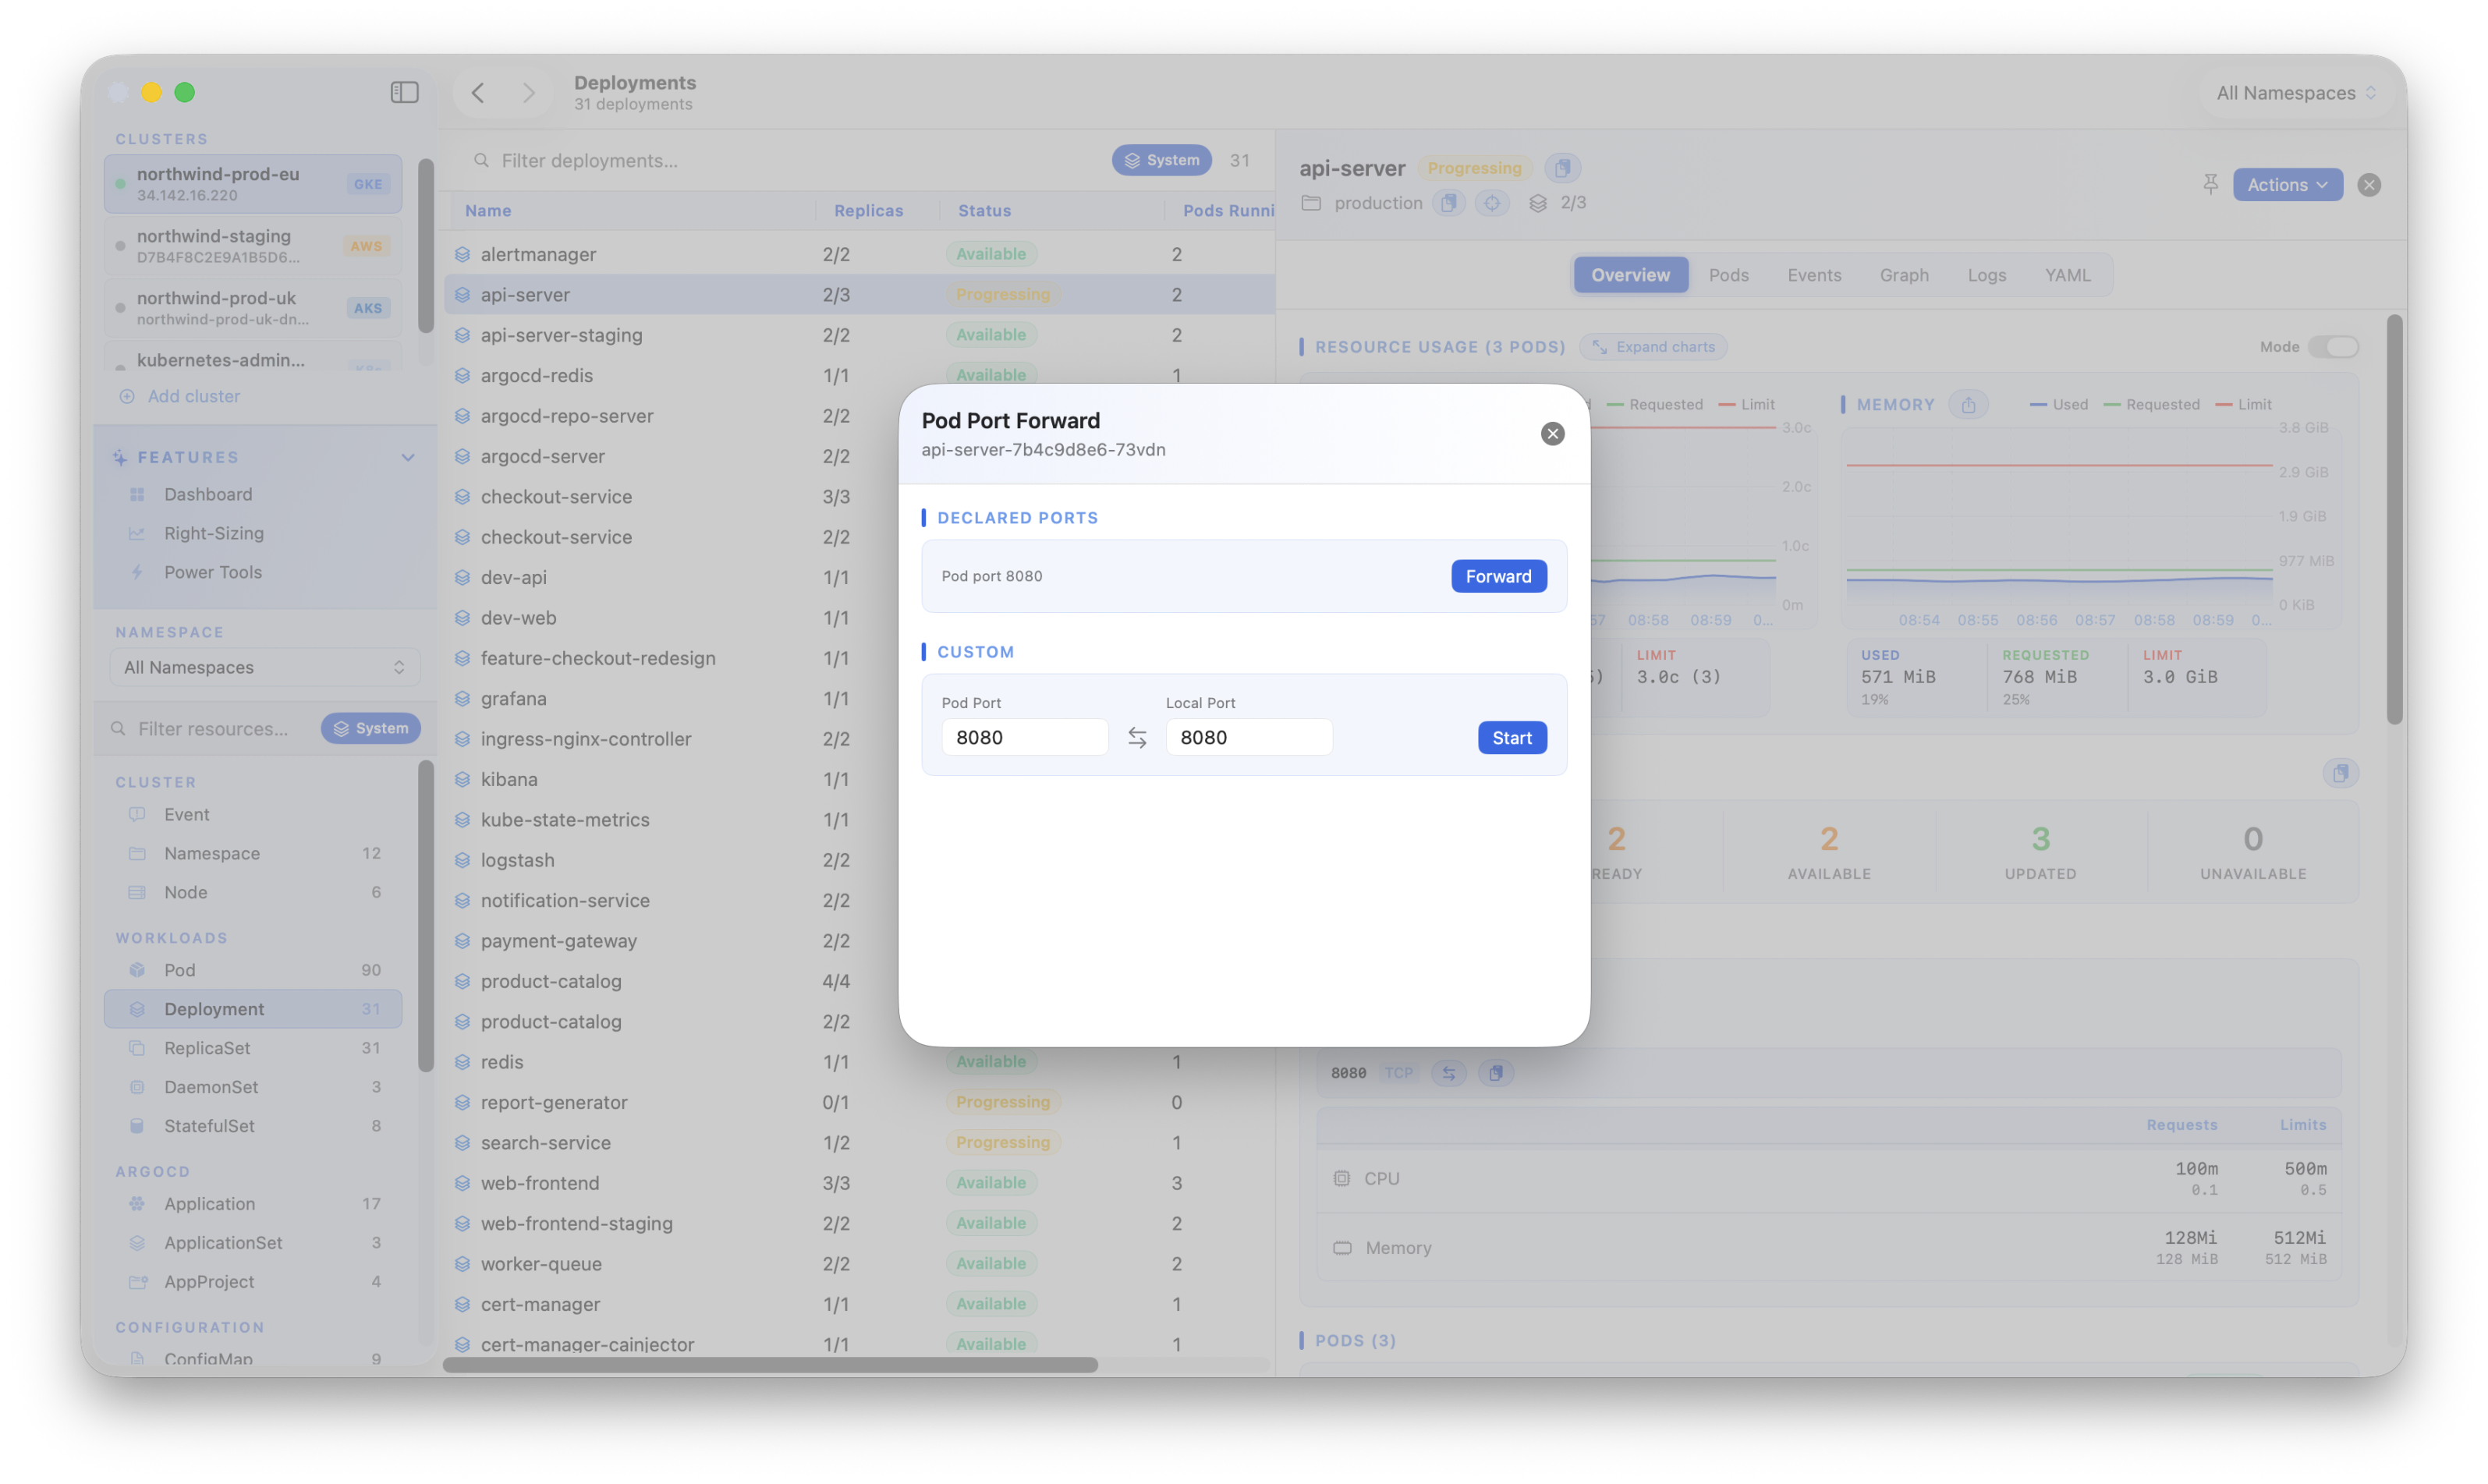The height and width of the screenshot is (1484, 2488).
Task: Switch to the Logs tab
Action: coord(1986,275)
